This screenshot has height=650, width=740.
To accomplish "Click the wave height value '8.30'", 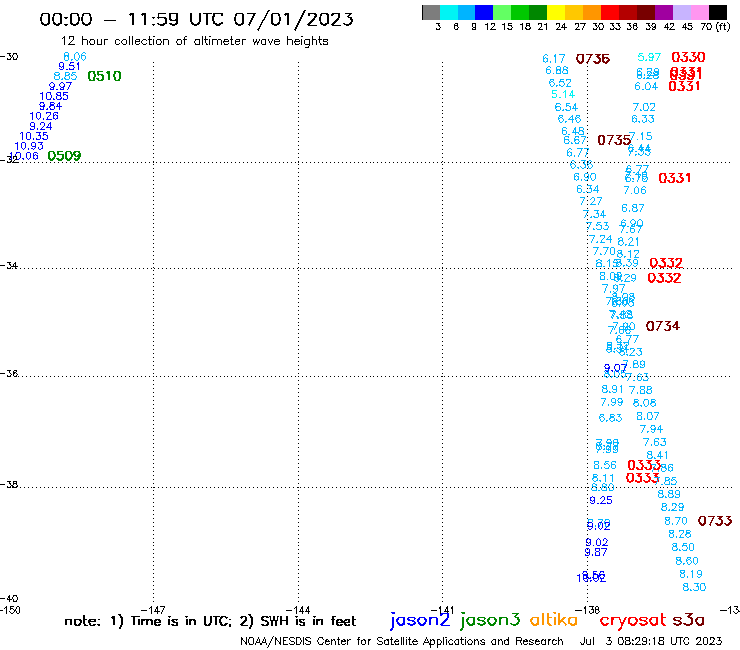I will [694, 588].
